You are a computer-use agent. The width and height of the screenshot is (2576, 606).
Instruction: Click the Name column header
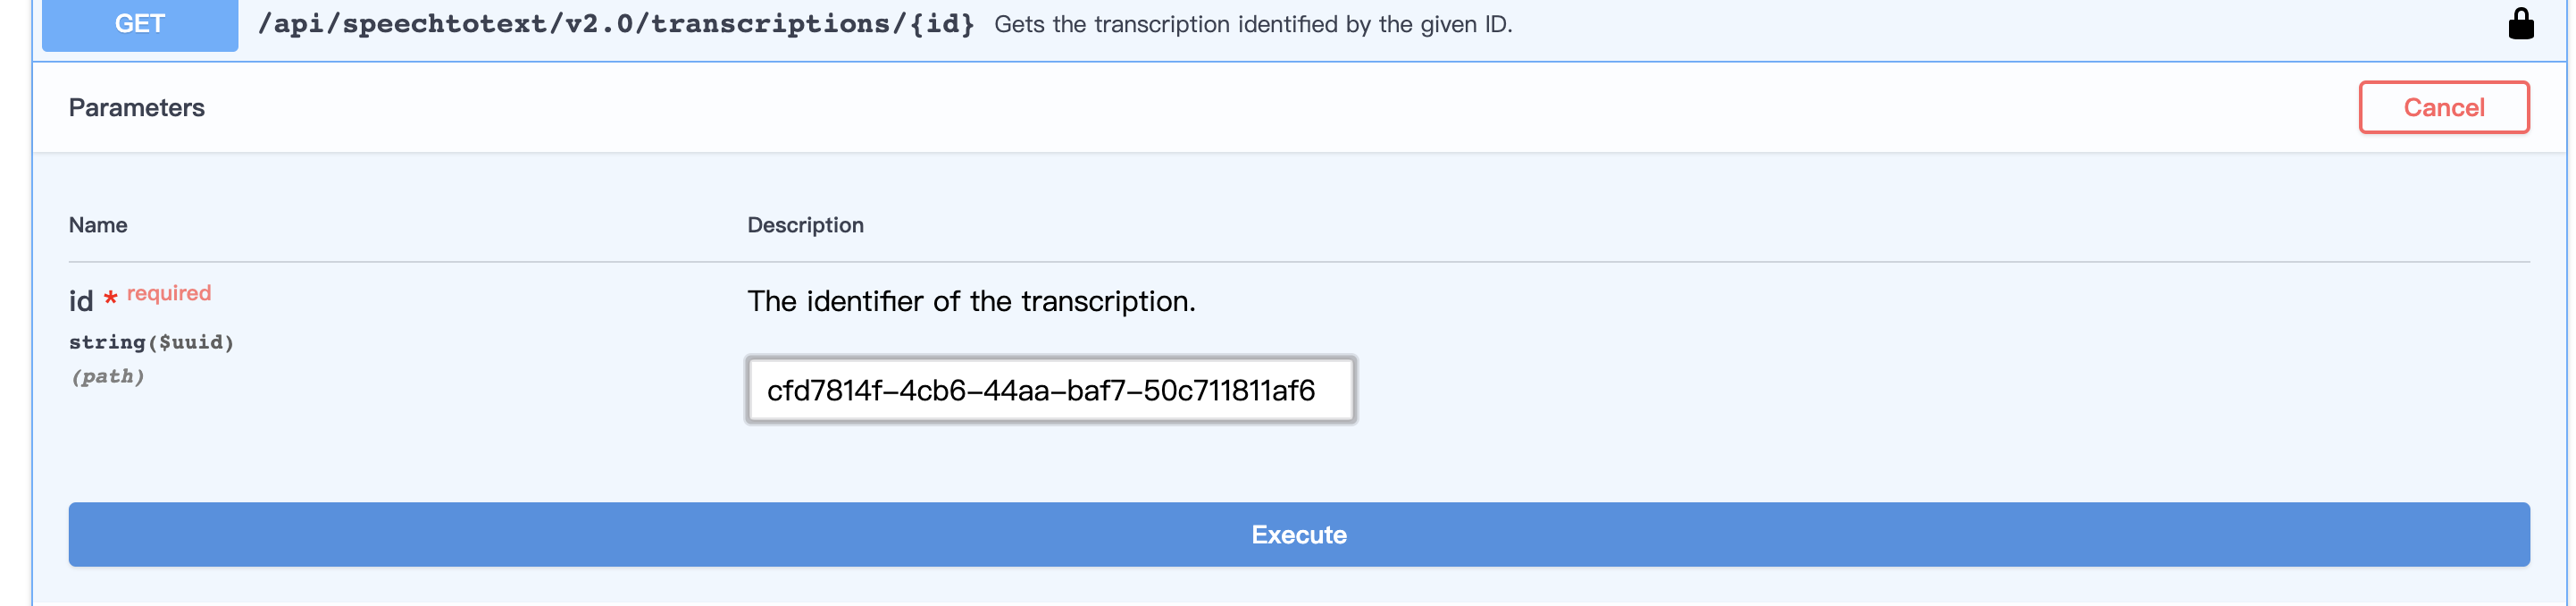[x=98, y=225]
